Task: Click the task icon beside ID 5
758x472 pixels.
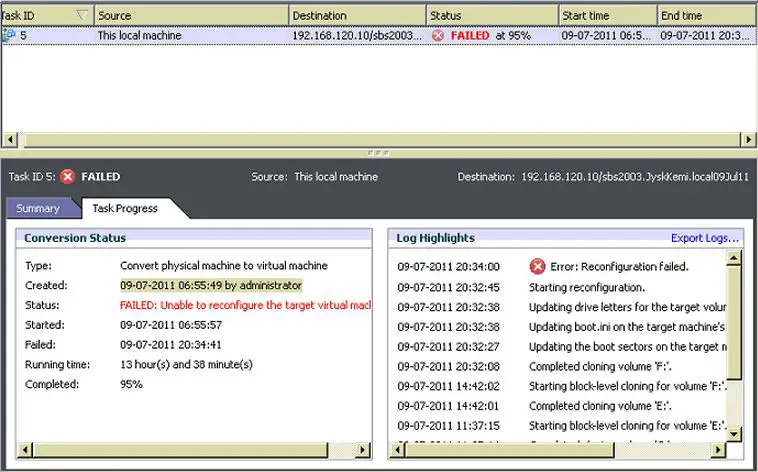Action: point(9,35)
